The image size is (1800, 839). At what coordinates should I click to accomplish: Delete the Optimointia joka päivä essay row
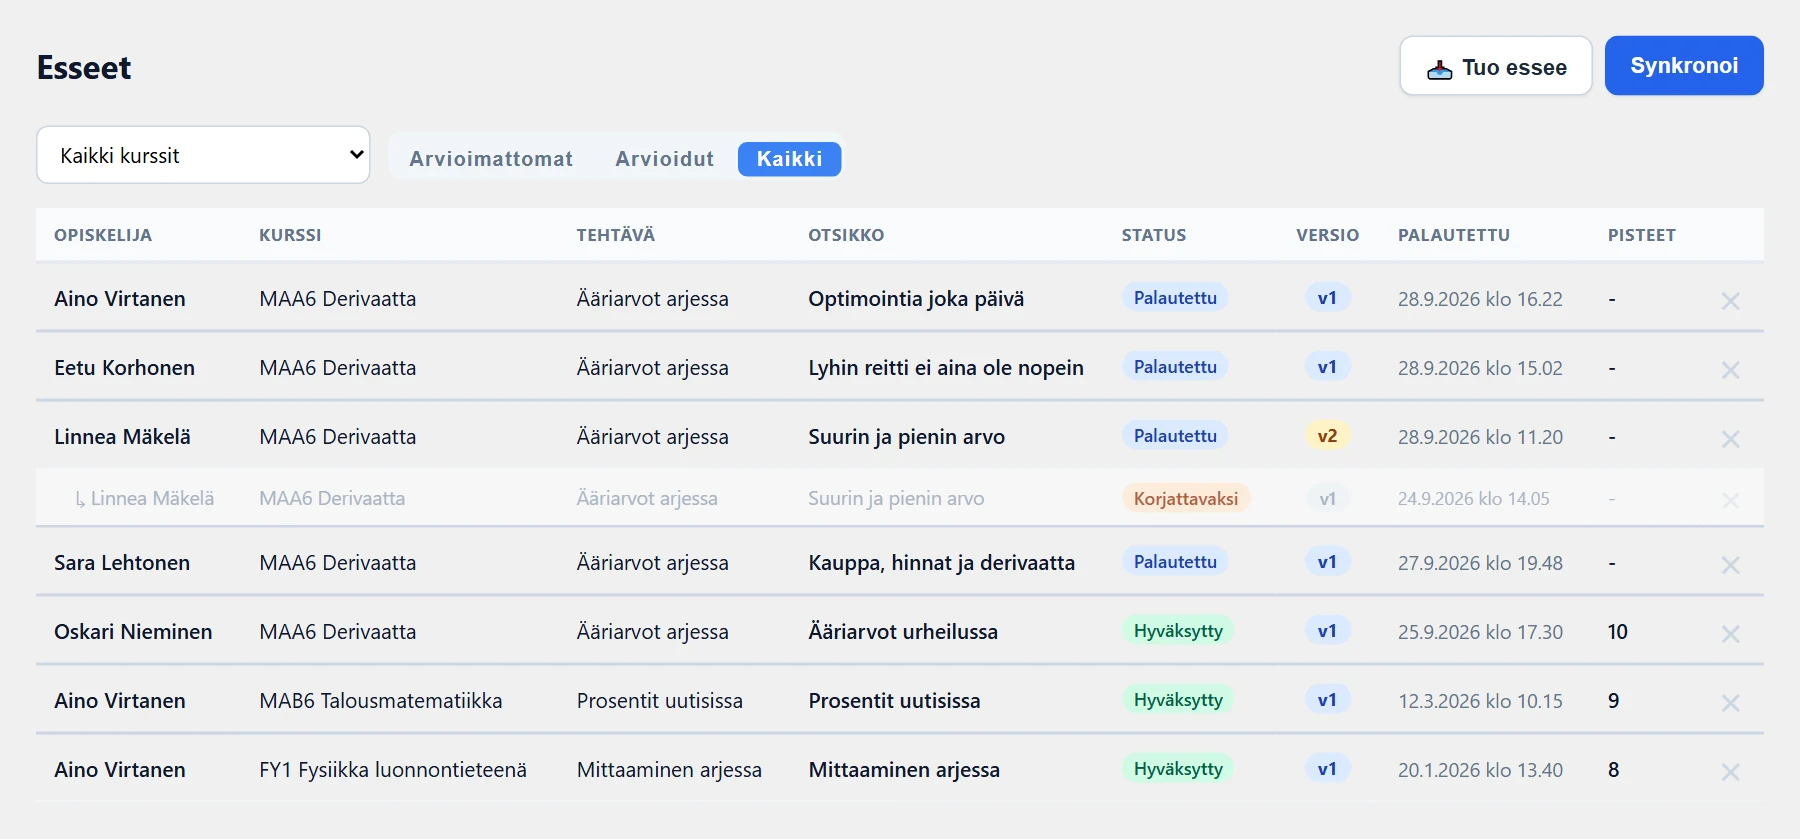pyautogui.click(x=1730, y=300)
